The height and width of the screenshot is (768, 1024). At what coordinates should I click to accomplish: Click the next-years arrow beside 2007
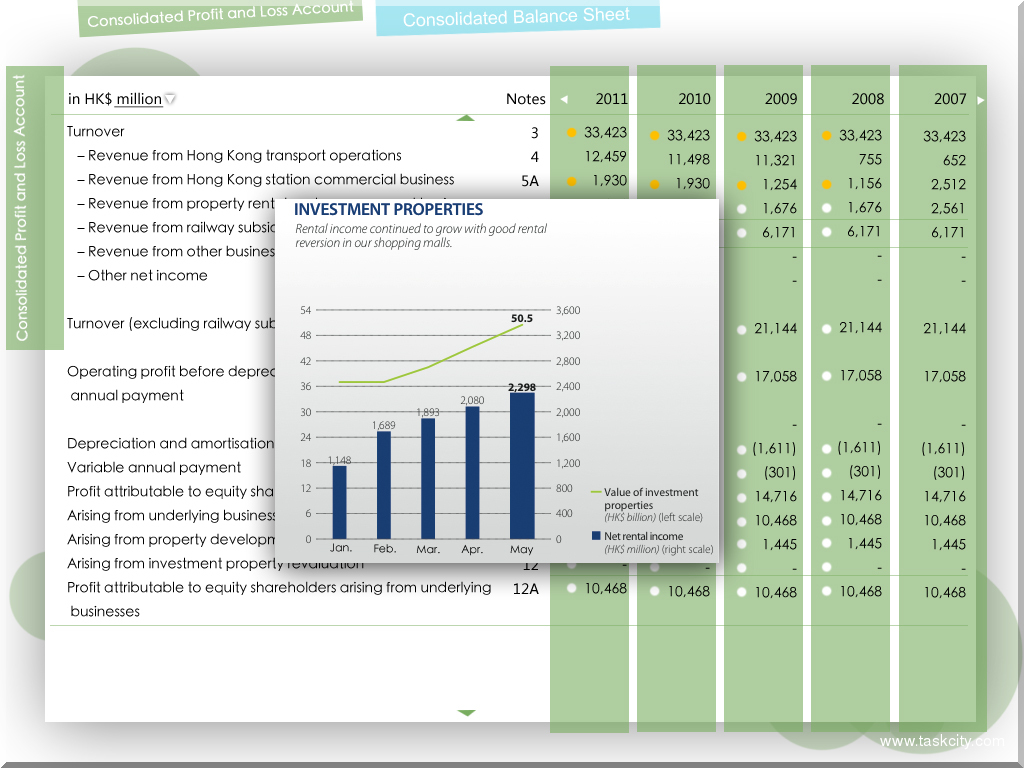coord(981,100)
